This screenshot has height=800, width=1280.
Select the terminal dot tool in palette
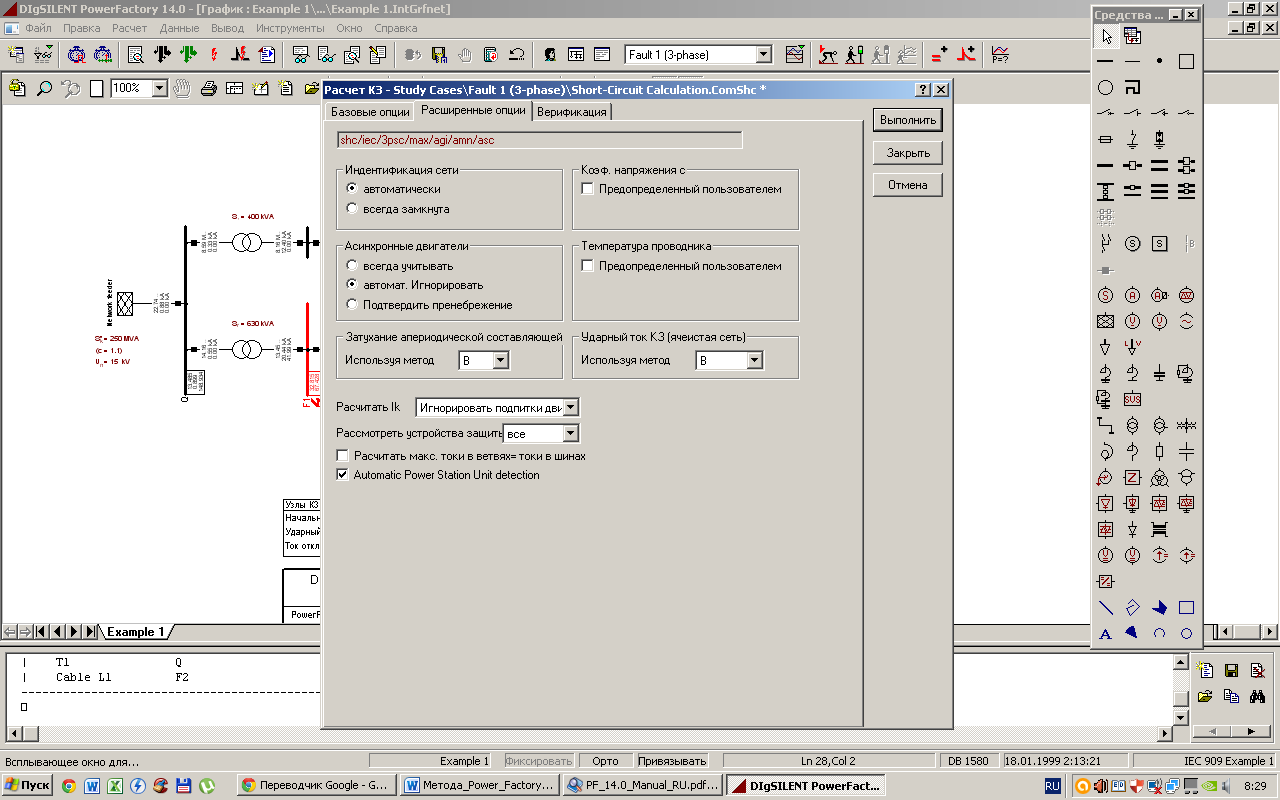click(1159, 61)
